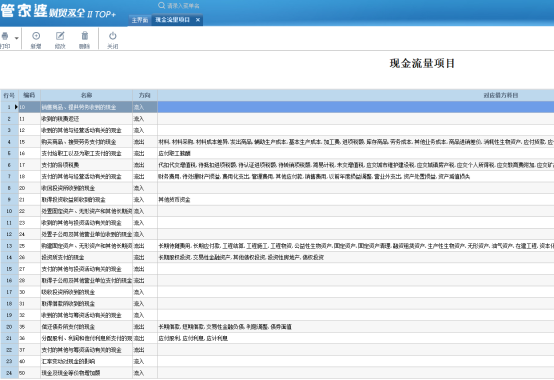Select row number 15 cell
Screen dimensions: 554x380
(9, 269)
